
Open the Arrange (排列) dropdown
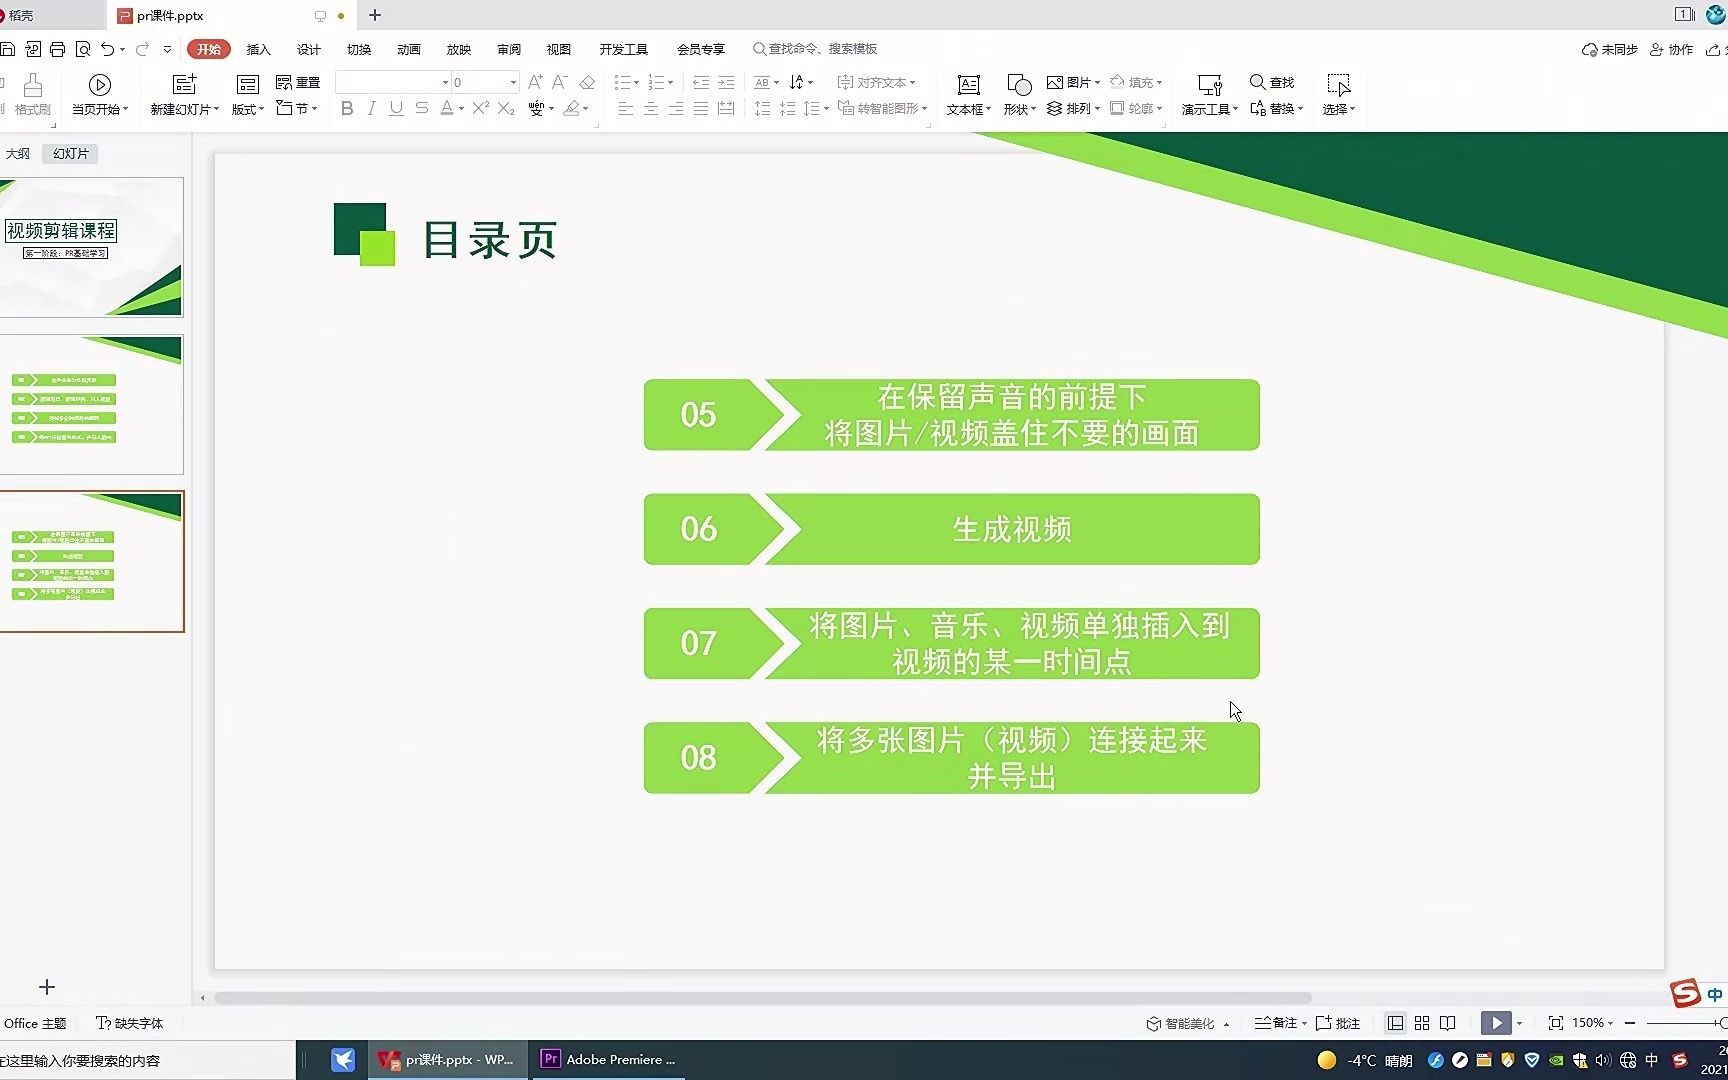(1073, 108)
